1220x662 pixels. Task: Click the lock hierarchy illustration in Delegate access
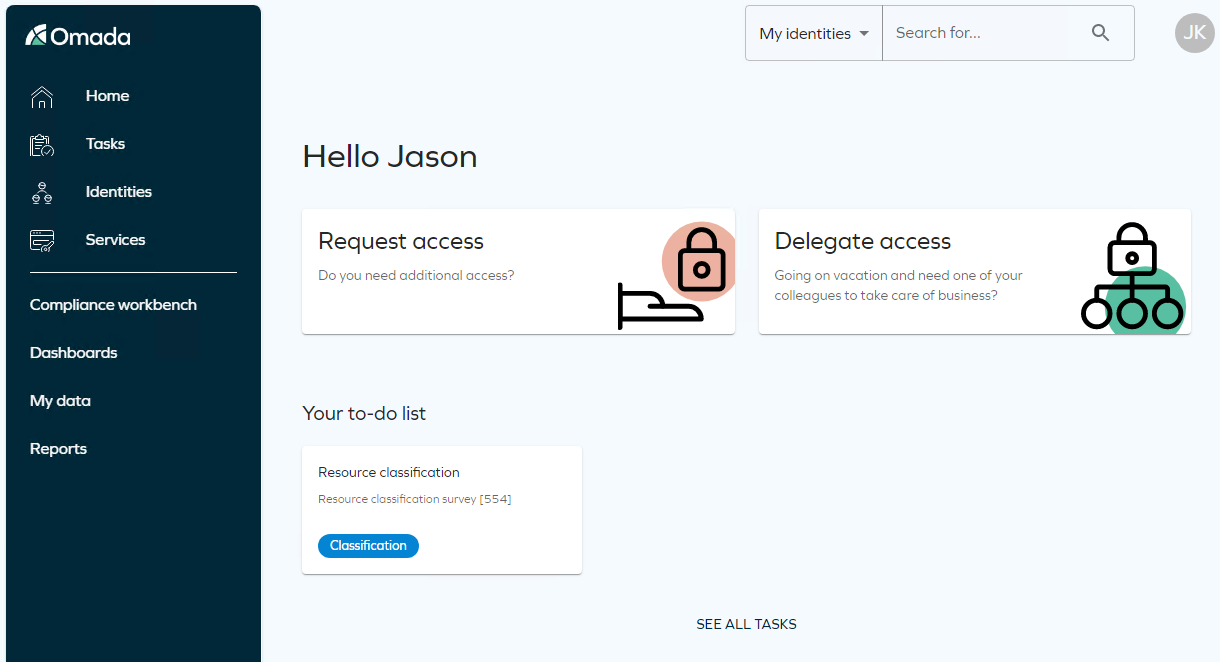pyautogui.click(x=1133, y=276)
